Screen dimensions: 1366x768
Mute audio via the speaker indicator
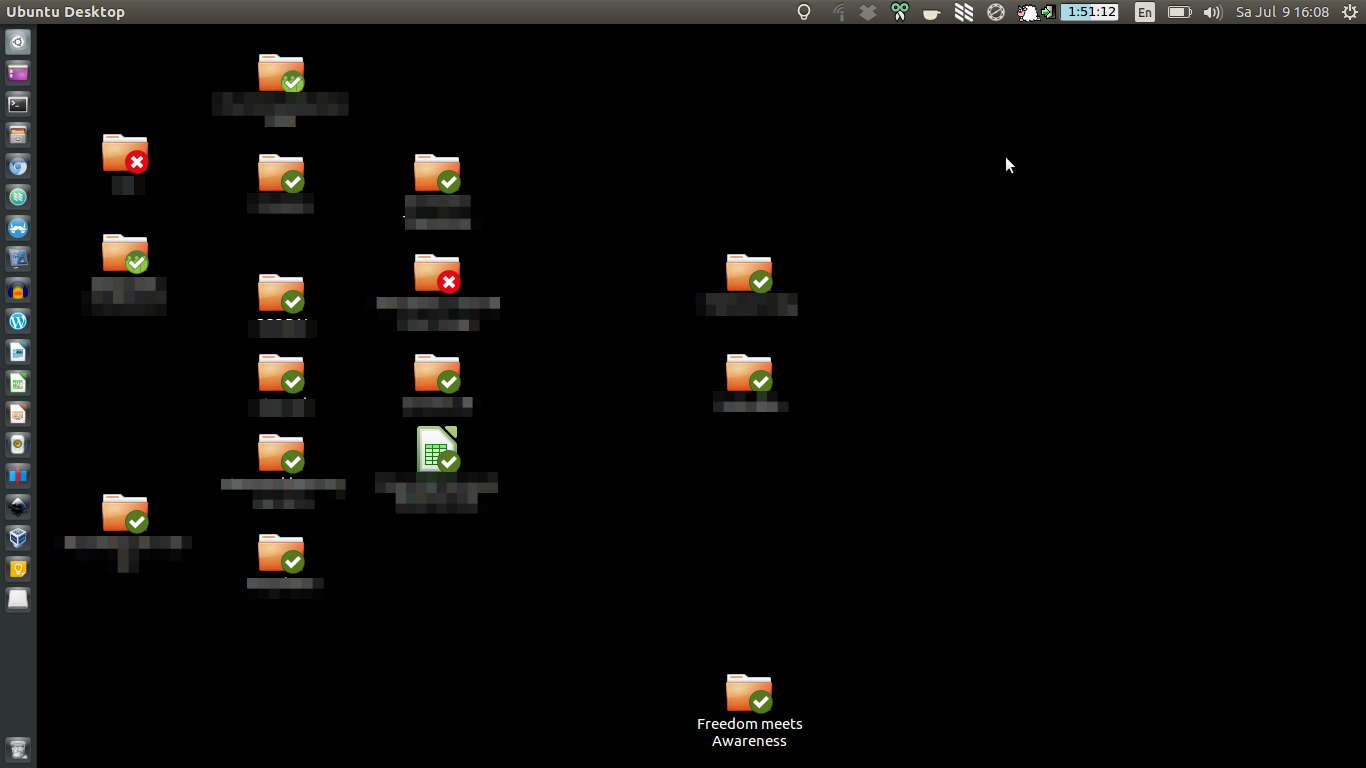1211,12
